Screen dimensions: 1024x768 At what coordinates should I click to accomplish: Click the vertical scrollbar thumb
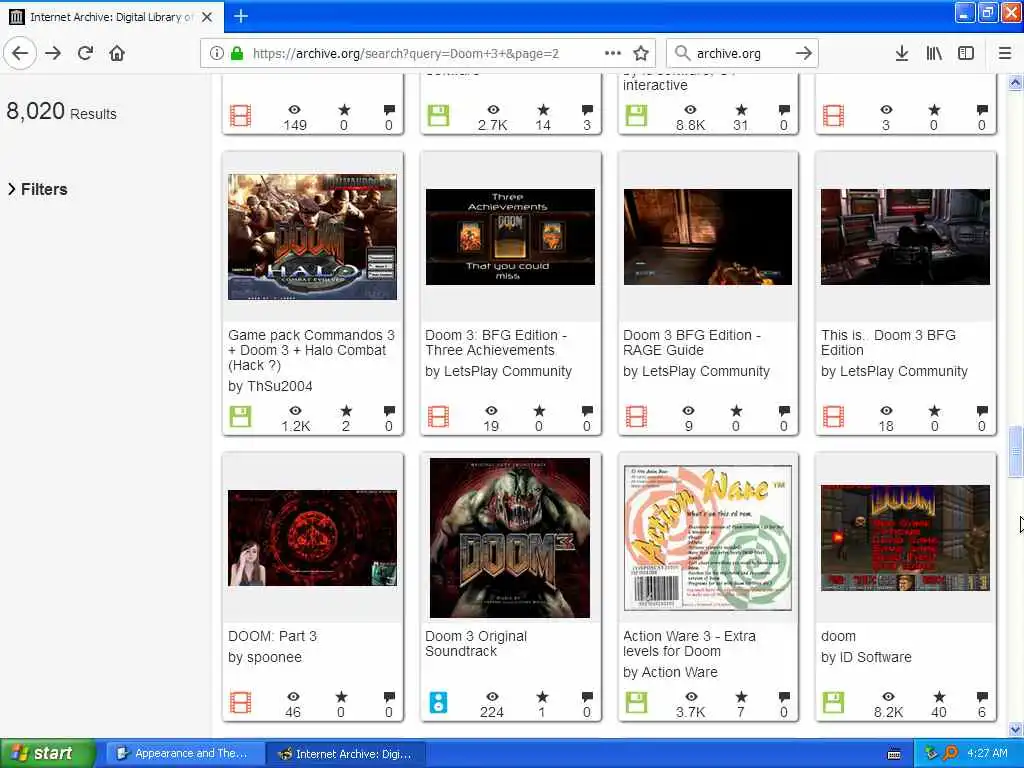point(1016,451)
